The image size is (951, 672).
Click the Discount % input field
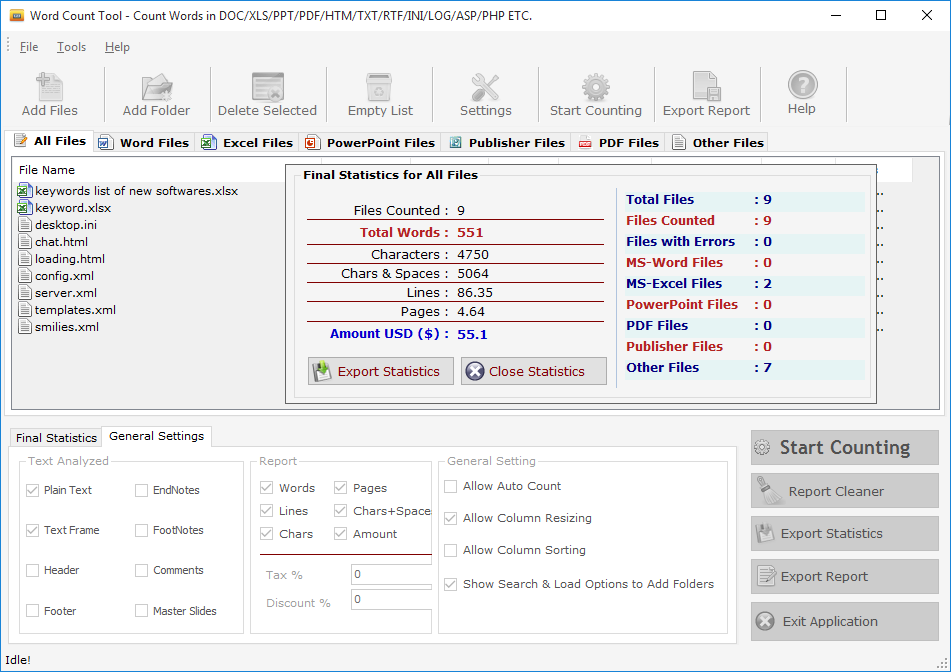(x=391, y=599)
